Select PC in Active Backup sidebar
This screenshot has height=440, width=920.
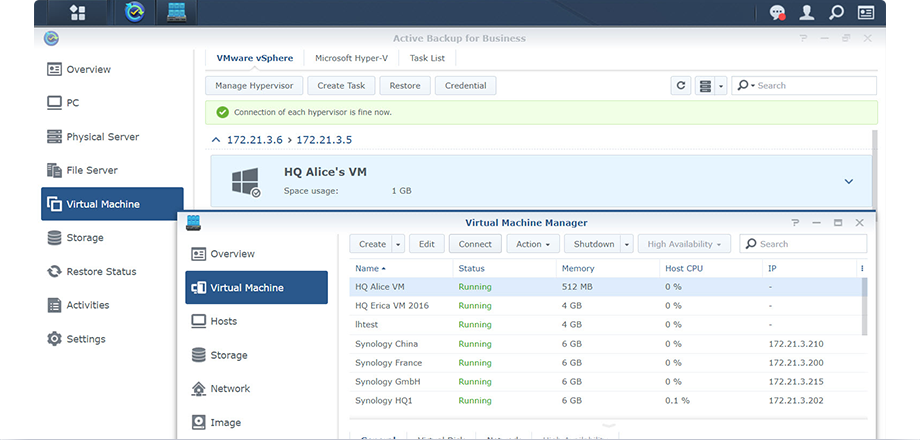click(x=112, y=103)
